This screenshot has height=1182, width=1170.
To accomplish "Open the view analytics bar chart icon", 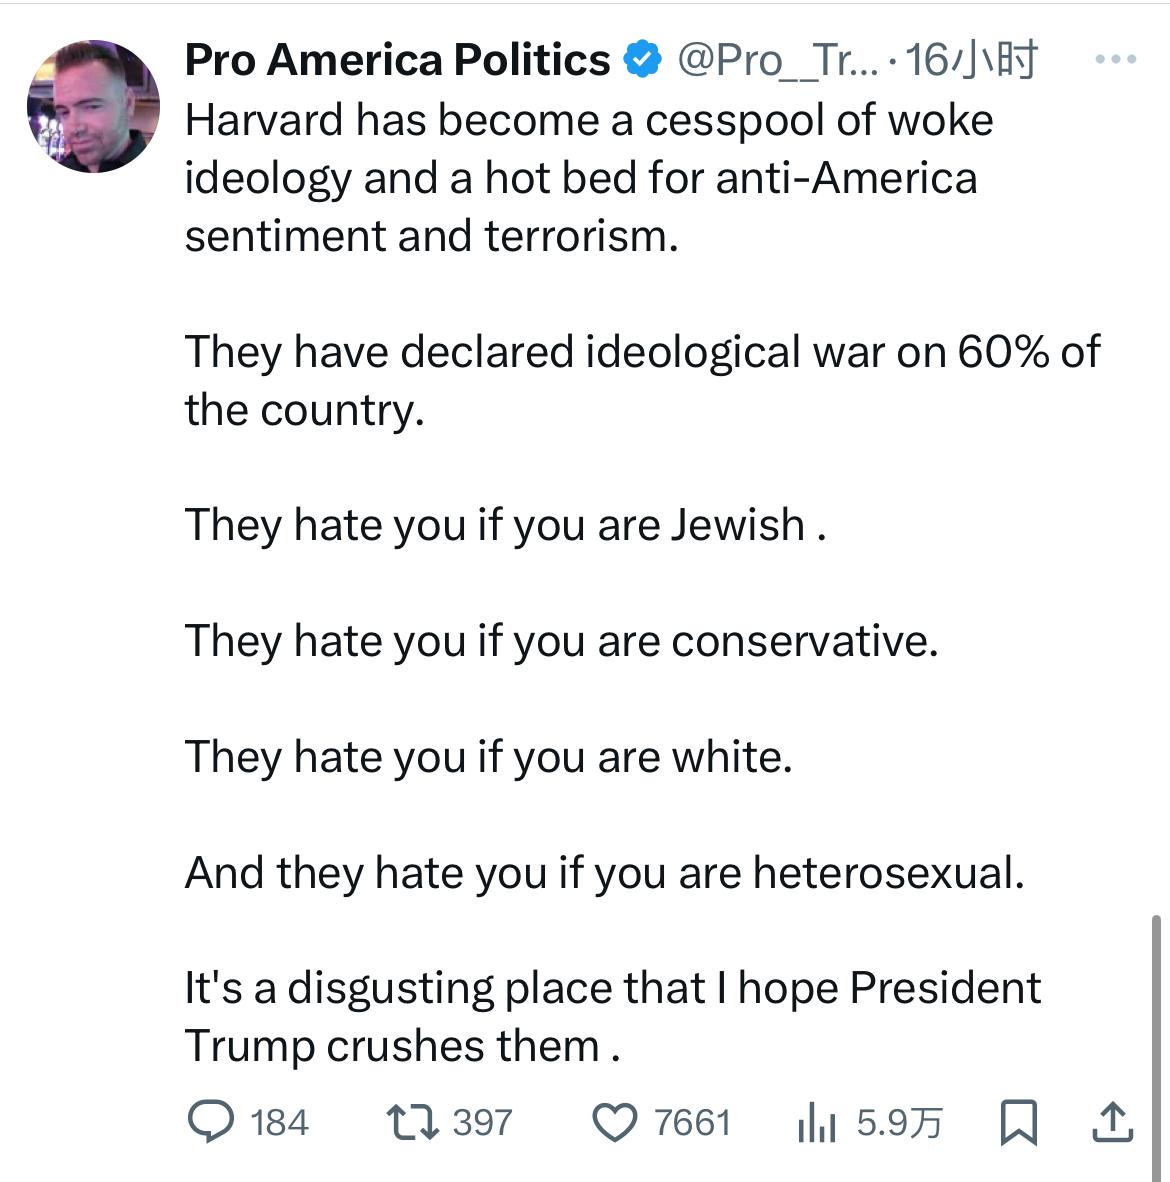I will [816, 1122].
